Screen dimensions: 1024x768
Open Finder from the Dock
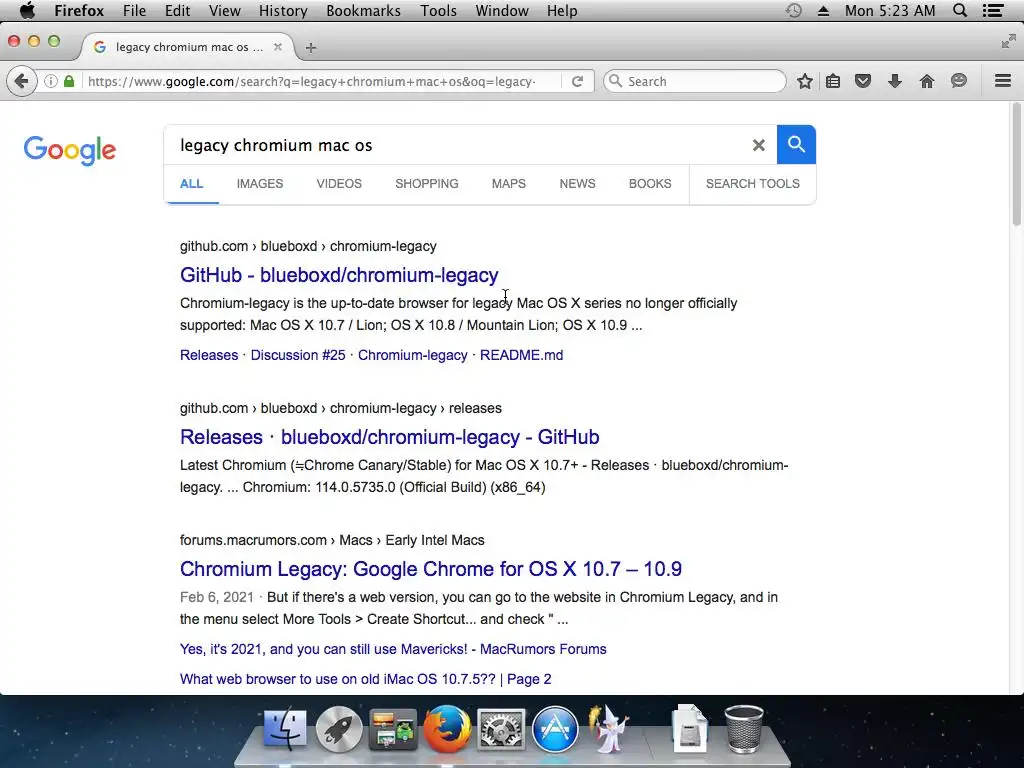pos(285,729)
